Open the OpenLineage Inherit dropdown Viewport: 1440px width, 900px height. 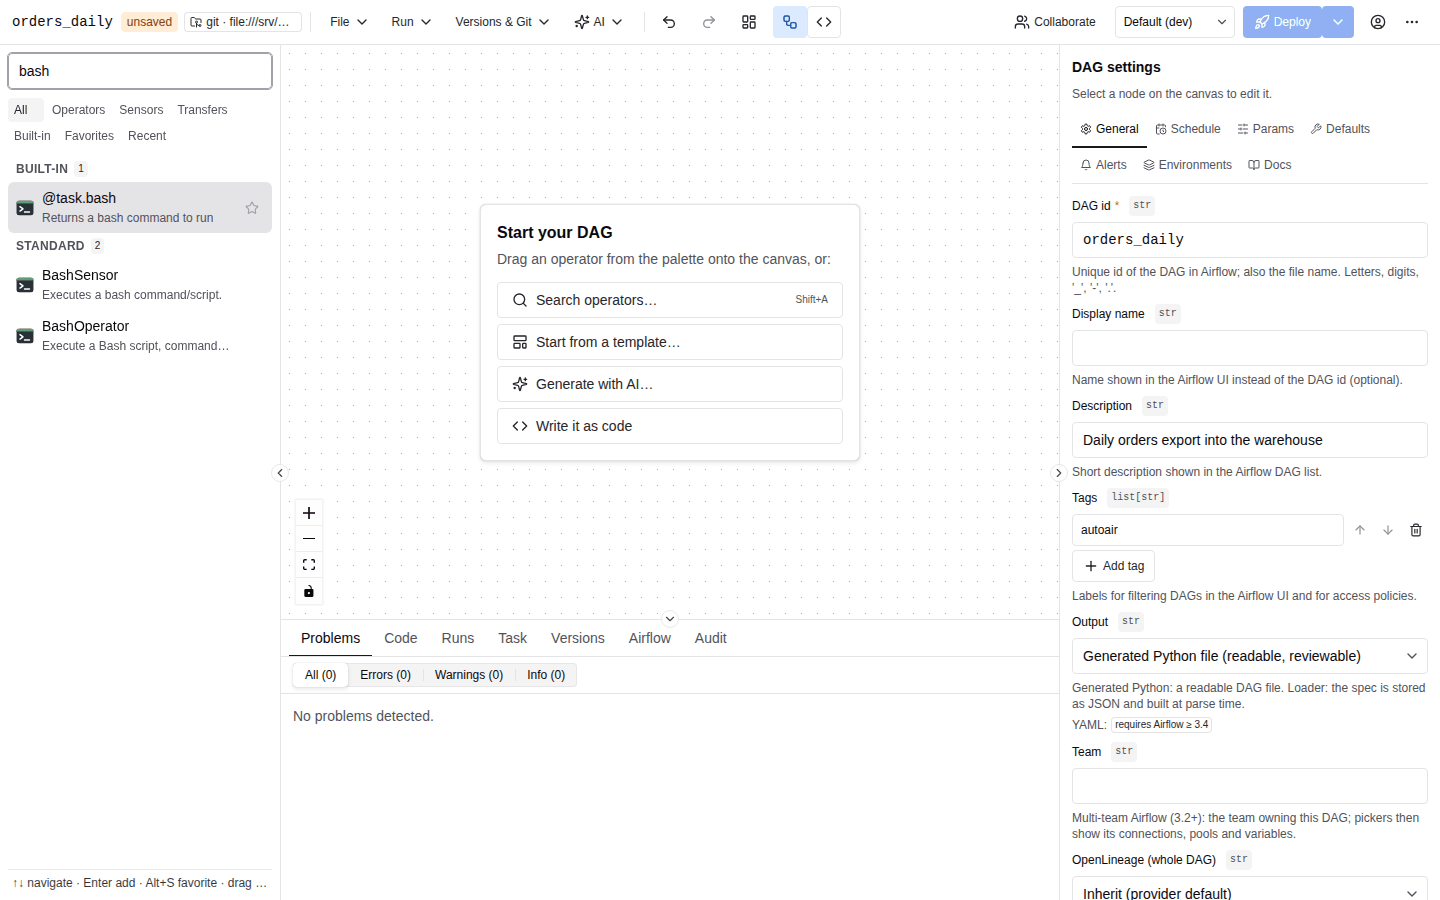point(1250,890)
